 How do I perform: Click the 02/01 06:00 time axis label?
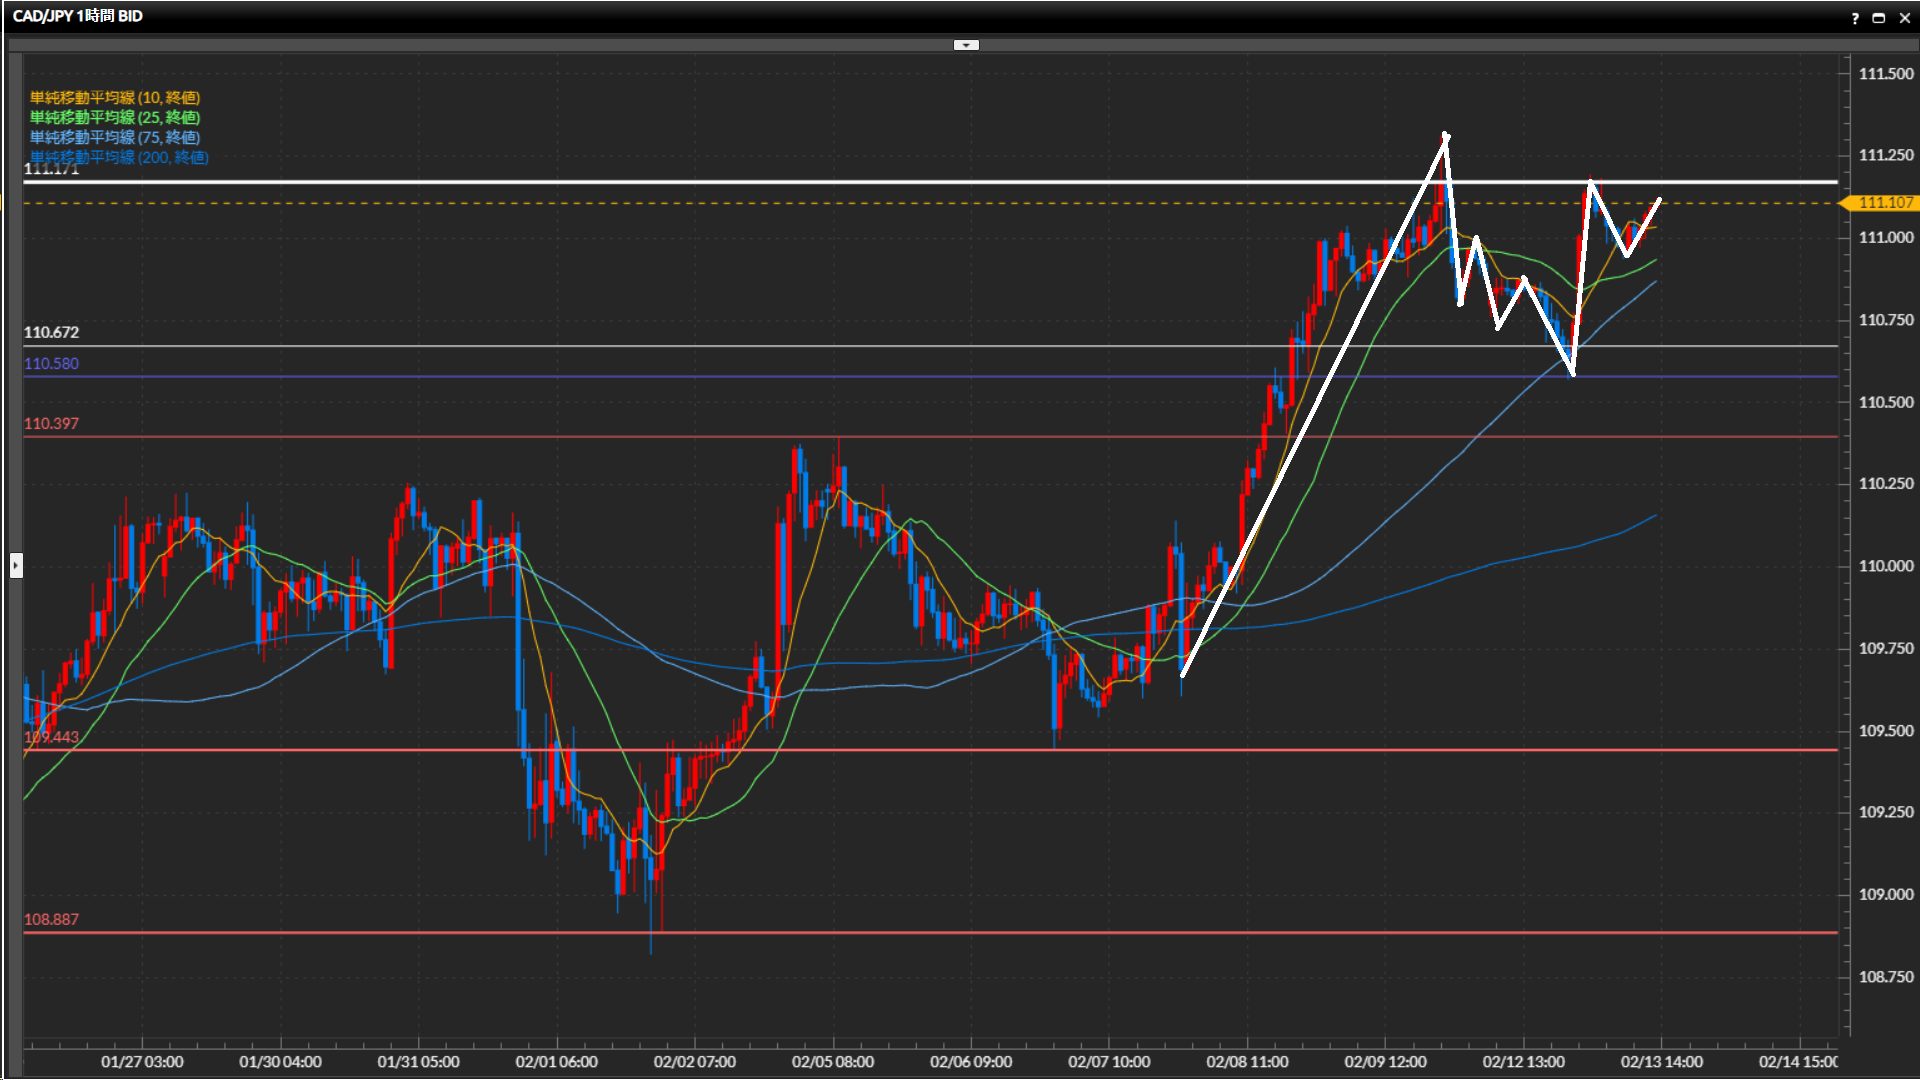coord(556,1062)
